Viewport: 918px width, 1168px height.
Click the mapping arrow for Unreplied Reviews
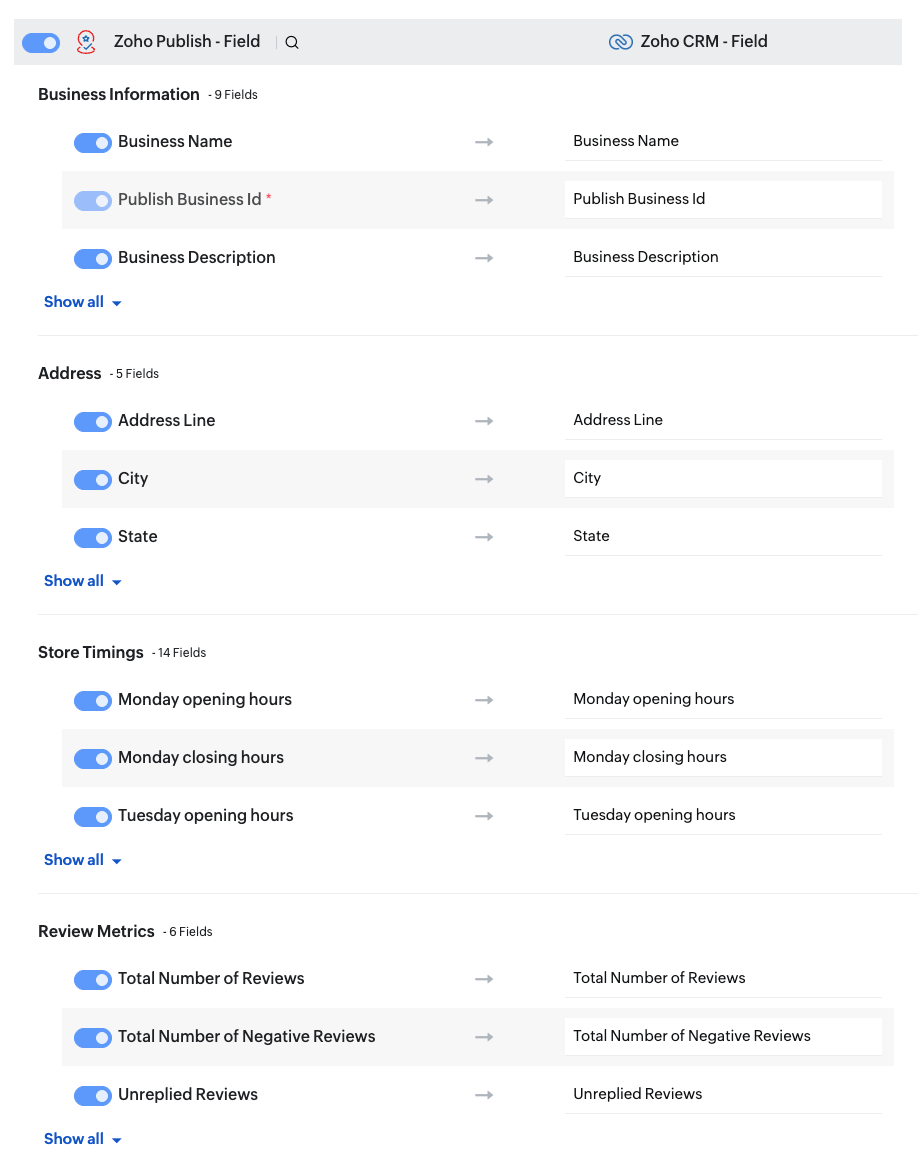tap(484, 1095)
